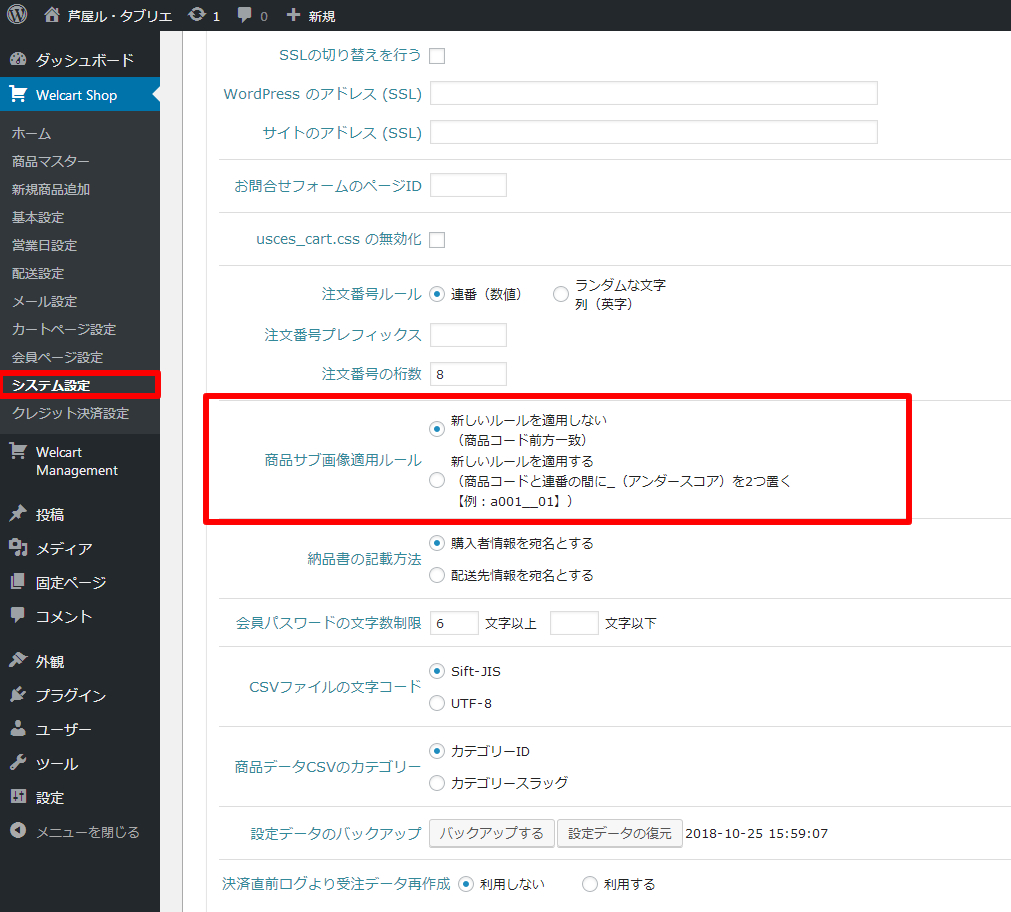Select ランダムな文字列（英字） radio option

click(561, 294)
